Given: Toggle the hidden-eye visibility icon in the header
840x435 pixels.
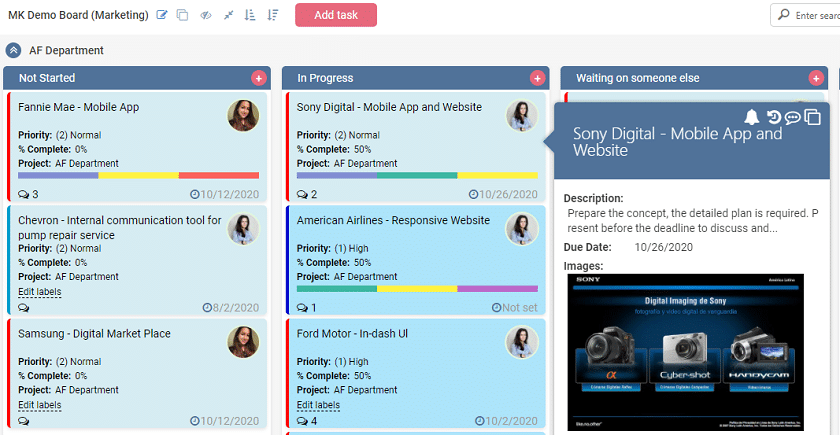Looking at the screenshot, I should [x=206, y=15].
